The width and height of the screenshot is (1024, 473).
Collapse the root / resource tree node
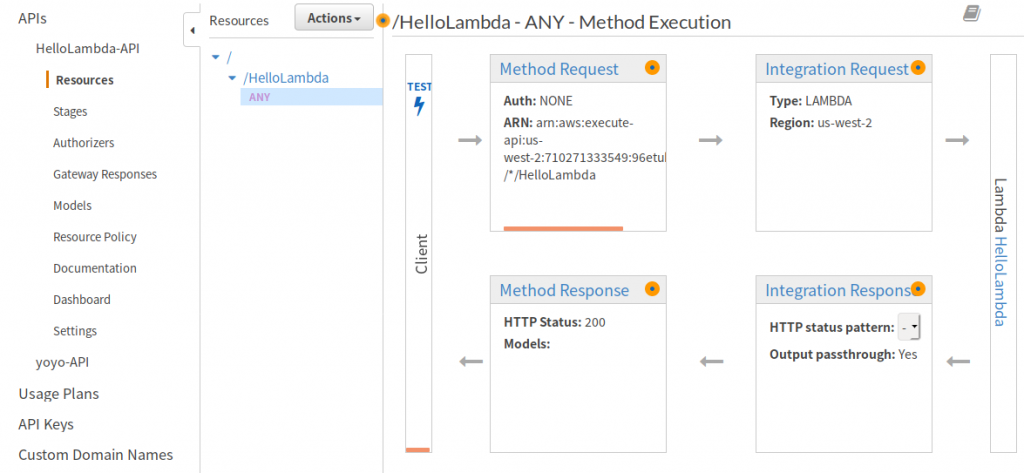click(x=217, y=58)
